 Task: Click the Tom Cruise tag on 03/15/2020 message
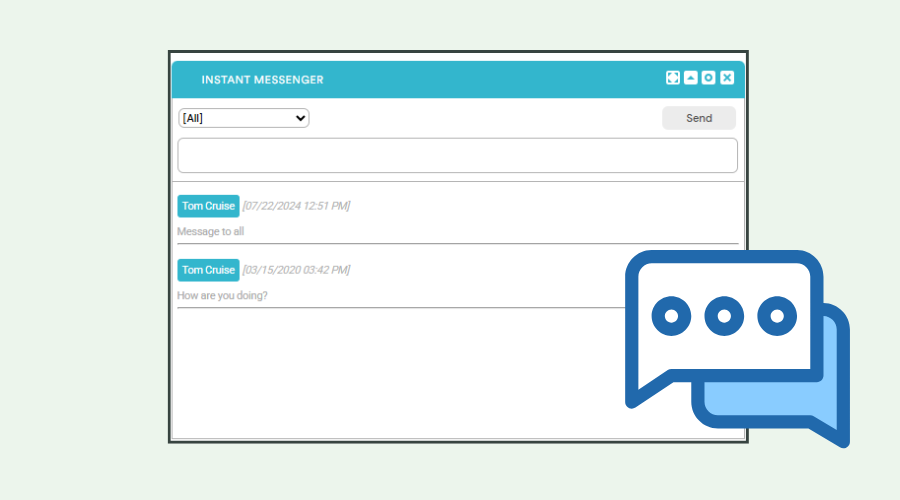coord(208,270)
